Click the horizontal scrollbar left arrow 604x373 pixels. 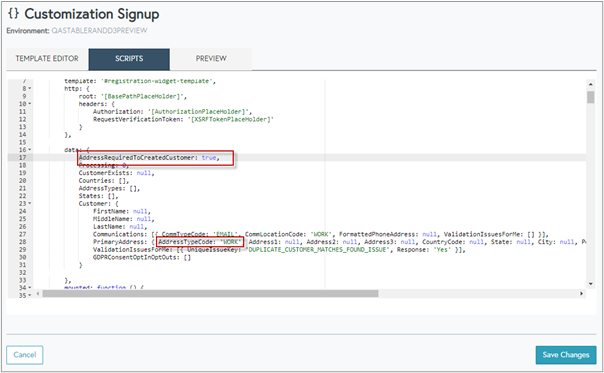[x=38, y=294]
